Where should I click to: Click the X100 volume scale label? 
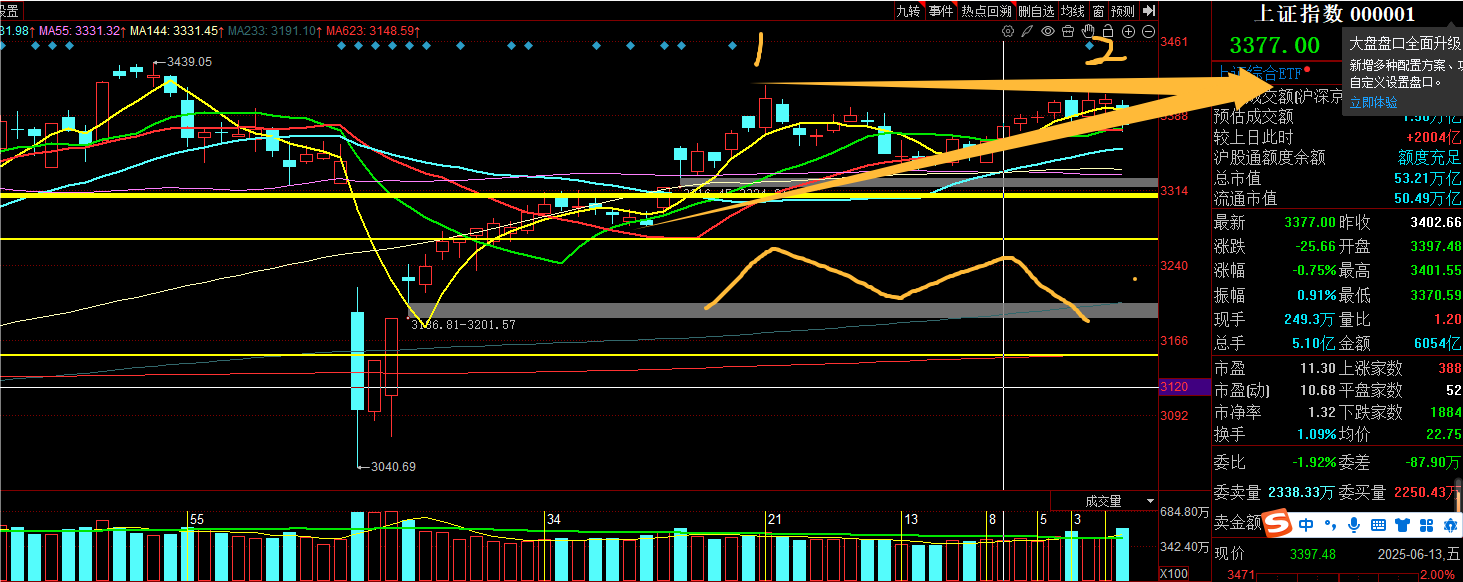coord(1172,575)
